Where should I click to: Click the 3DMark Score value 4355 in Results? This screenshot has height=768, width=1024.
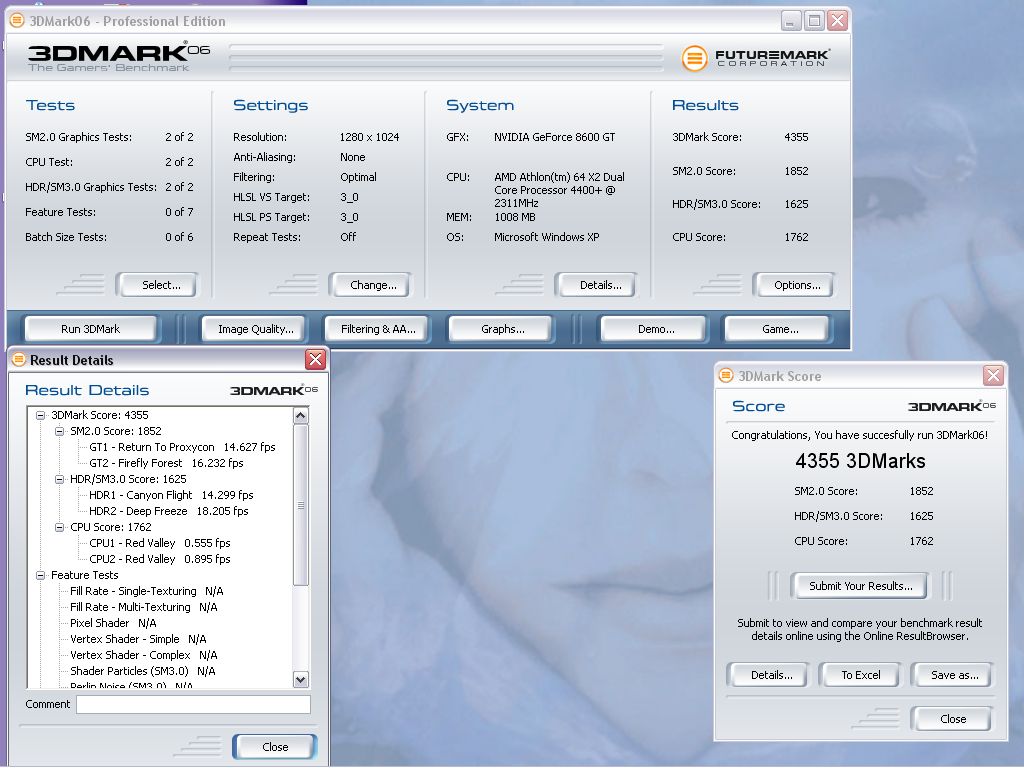(x=796, y=137)
